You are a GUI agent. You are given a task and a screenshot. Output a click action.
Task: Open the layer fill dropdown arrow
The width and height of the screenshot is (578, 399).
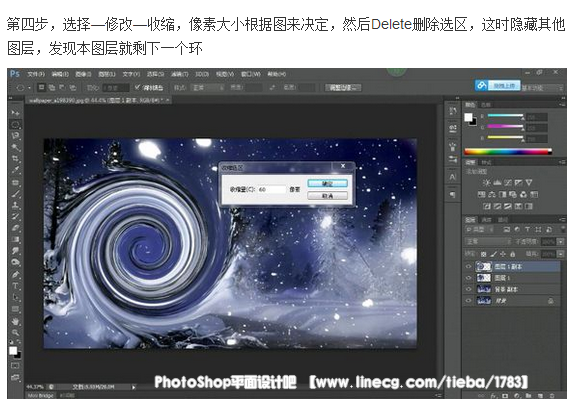tap(561, 254)
